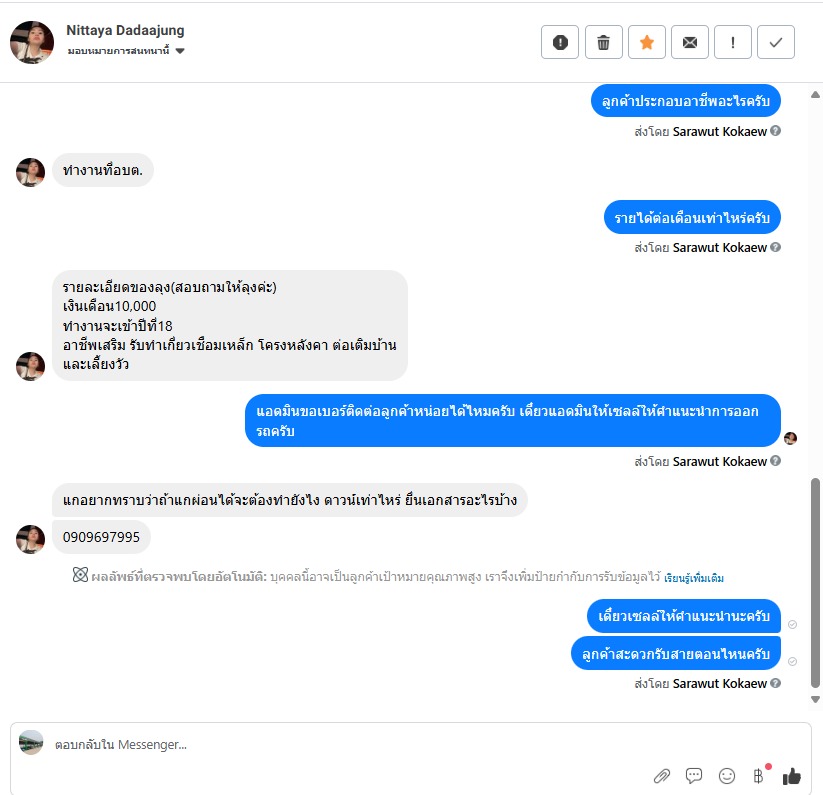Mark conversation as unread with envelope icon
Image resolution: width=823 pixels, height=795 pixels.
690,42
